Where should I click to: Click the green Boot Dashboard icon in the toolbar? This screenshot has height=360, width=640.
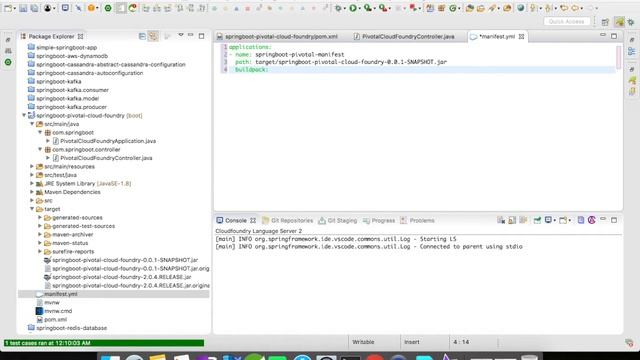(x=108, y=8)
